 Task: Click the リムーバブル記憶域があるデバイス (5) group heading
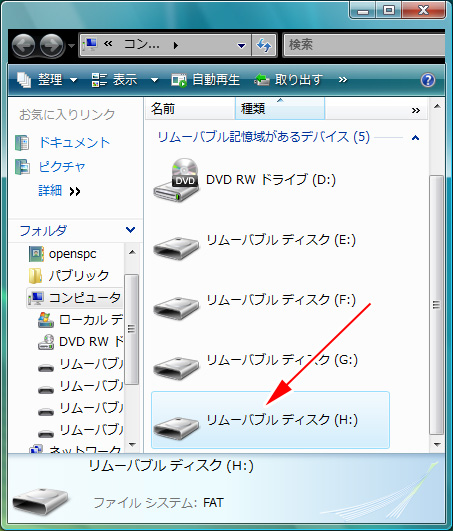pos(264,137)
